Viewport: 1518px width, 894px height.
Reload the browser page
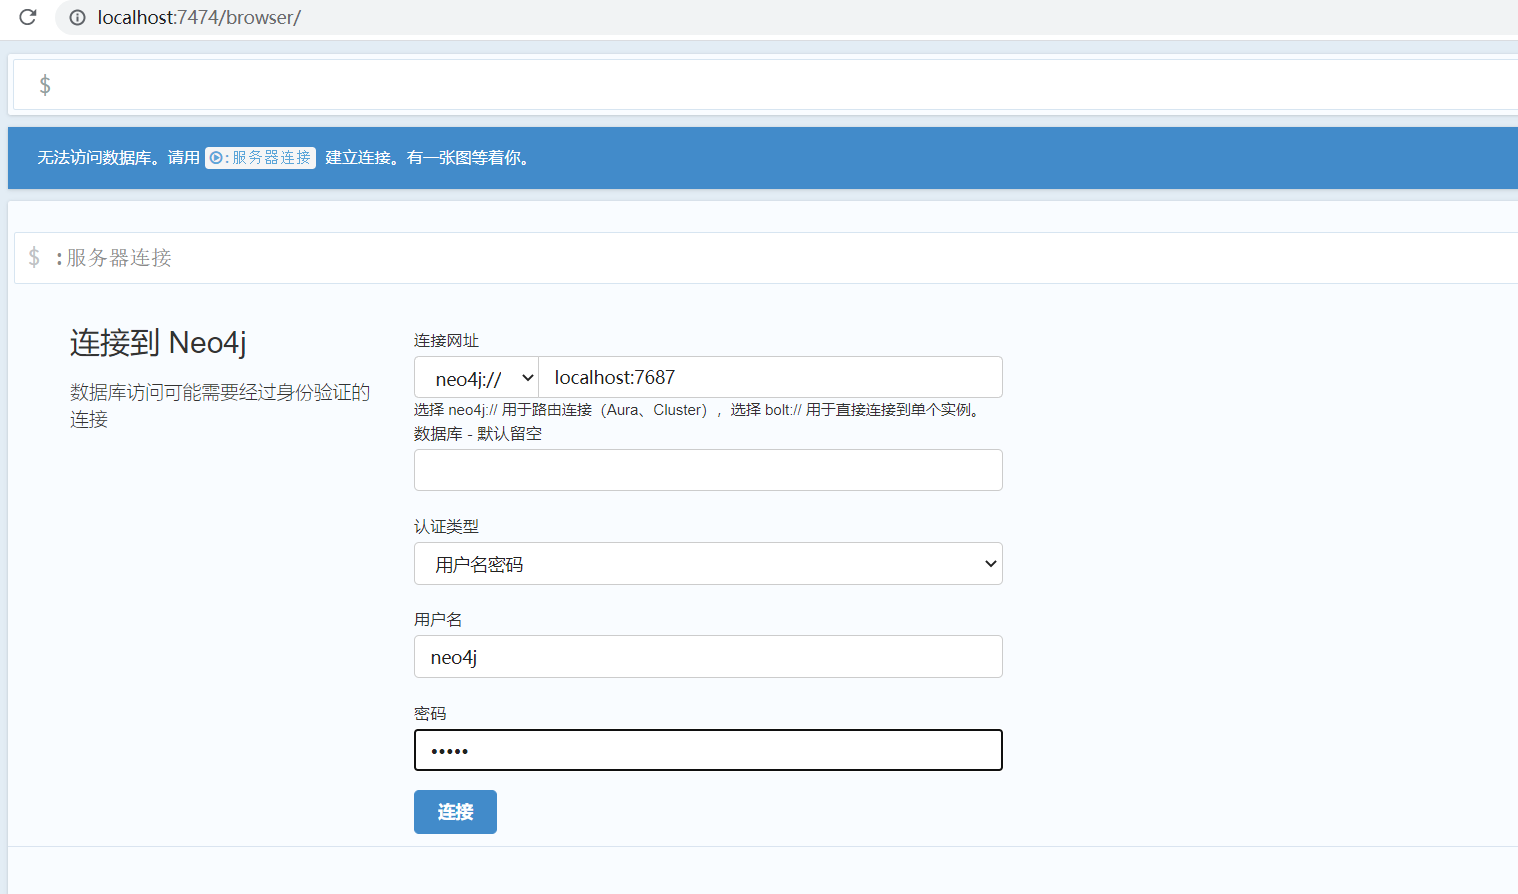tap(28, 17)
